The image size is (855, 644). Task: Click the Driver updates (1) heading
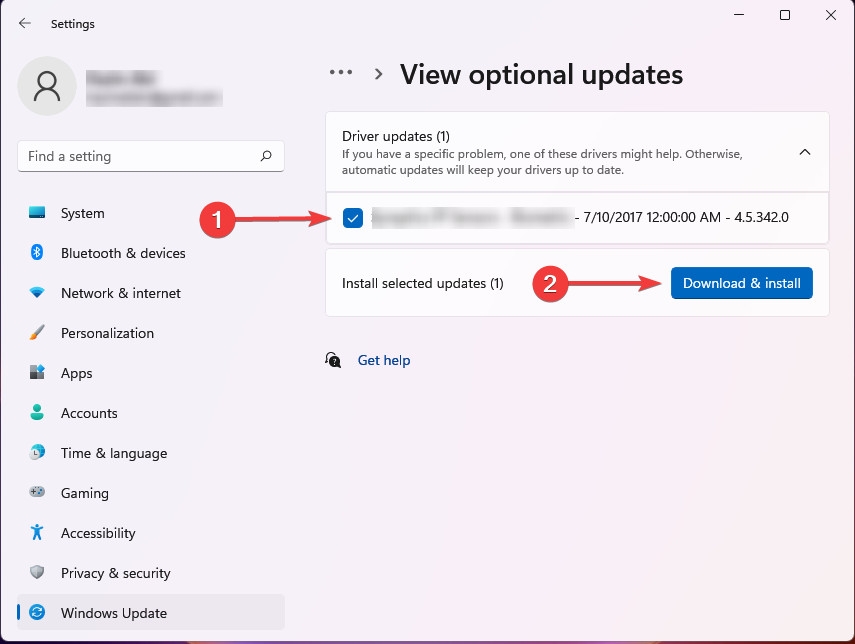[x=396, y=136]
